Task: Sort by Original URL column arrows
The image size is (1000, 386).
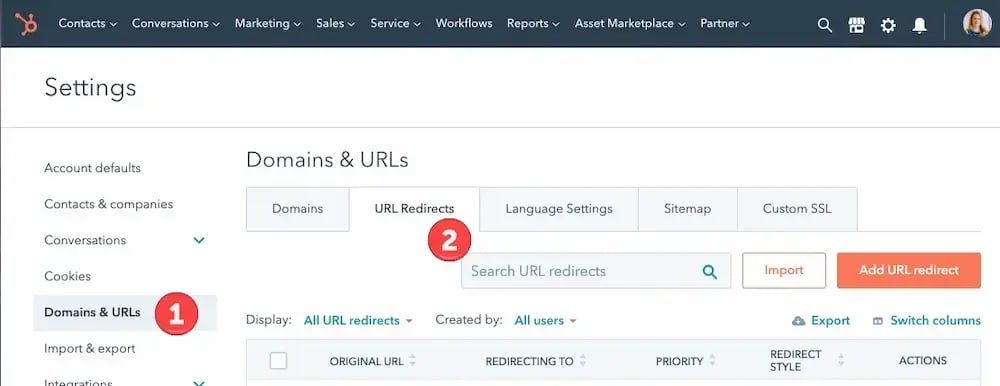Action: (412, 360)
